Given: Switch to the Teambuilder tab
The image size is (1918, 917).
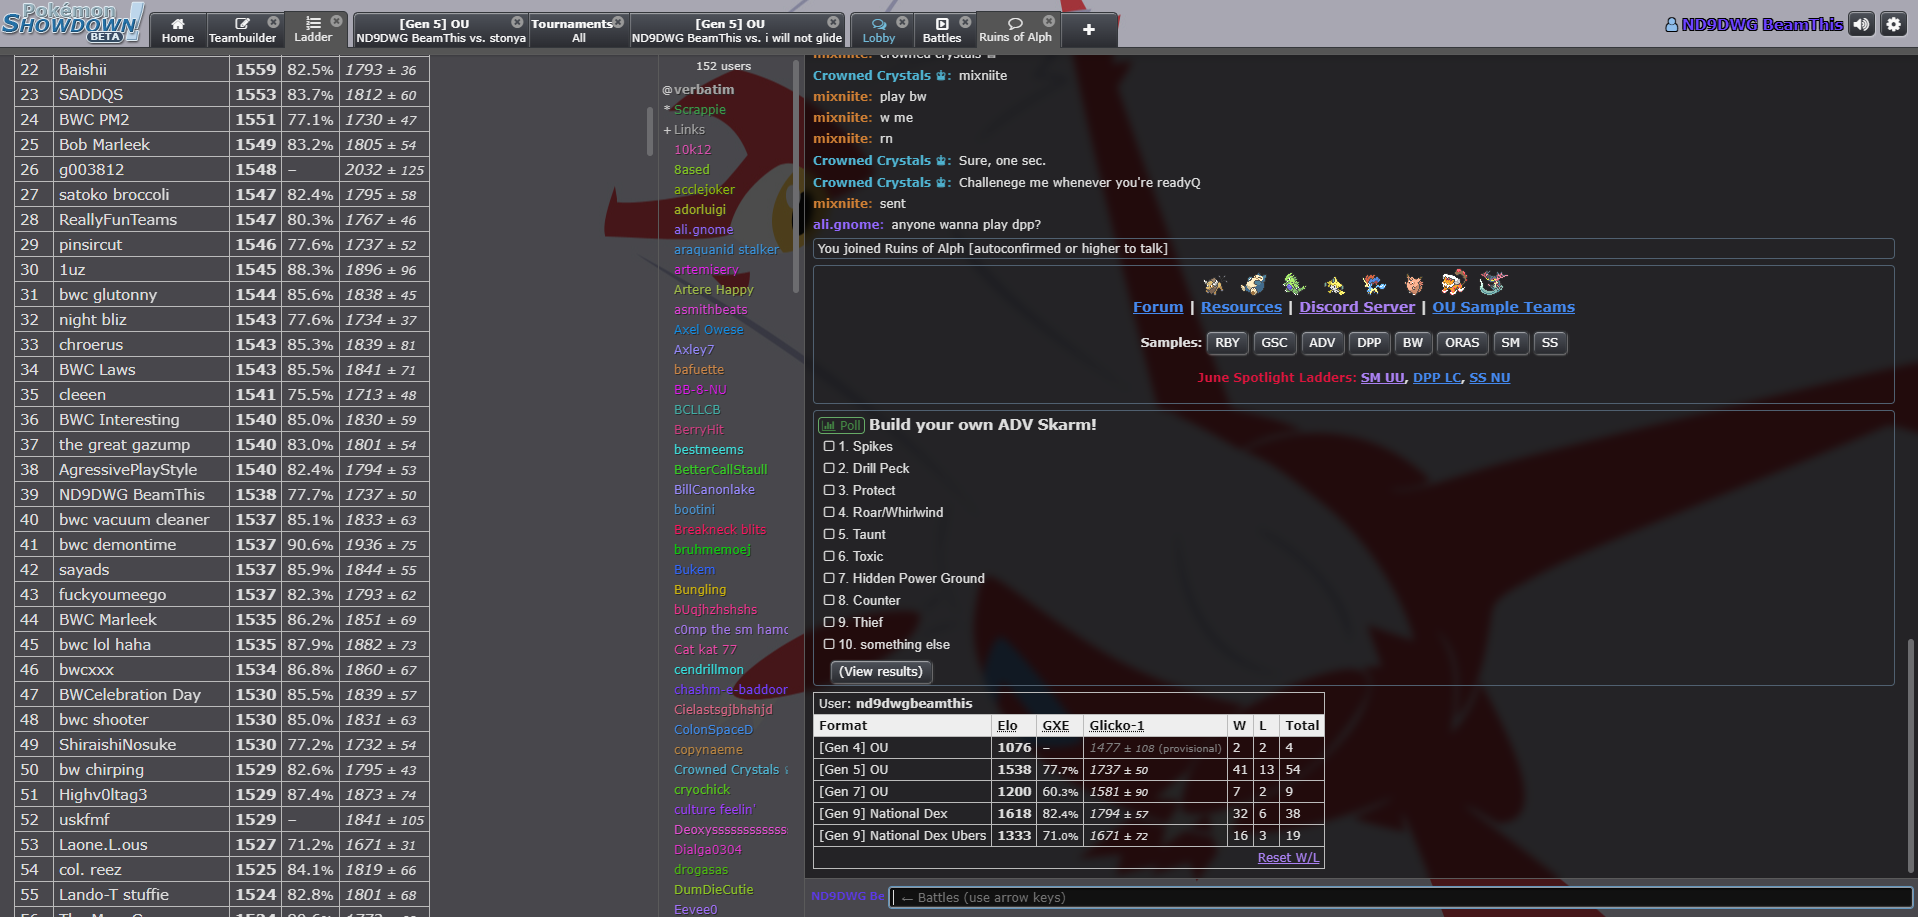Looking at the screenshot, I should click(x=242, y=30).
